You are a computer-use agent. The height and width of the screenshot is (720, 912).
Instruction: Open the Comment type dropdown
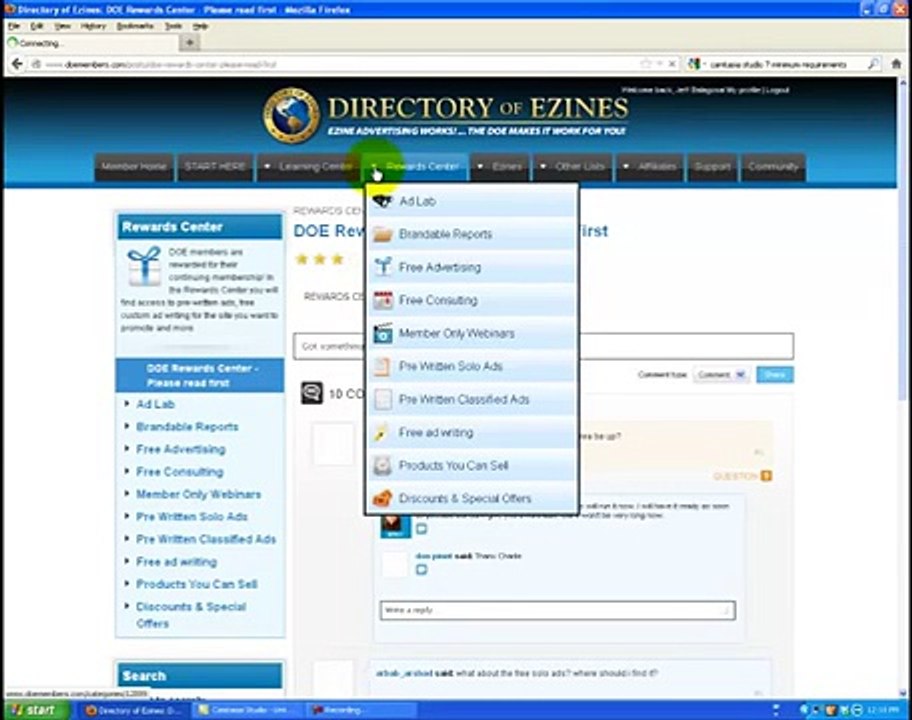click(721, 375)
